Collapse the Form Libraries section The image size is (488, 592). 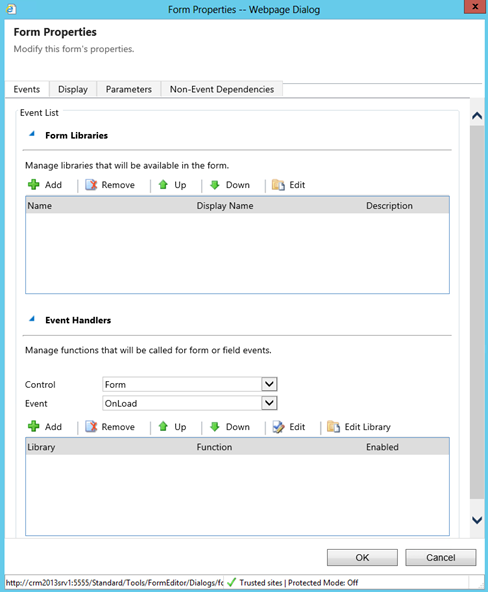point(32,134)
